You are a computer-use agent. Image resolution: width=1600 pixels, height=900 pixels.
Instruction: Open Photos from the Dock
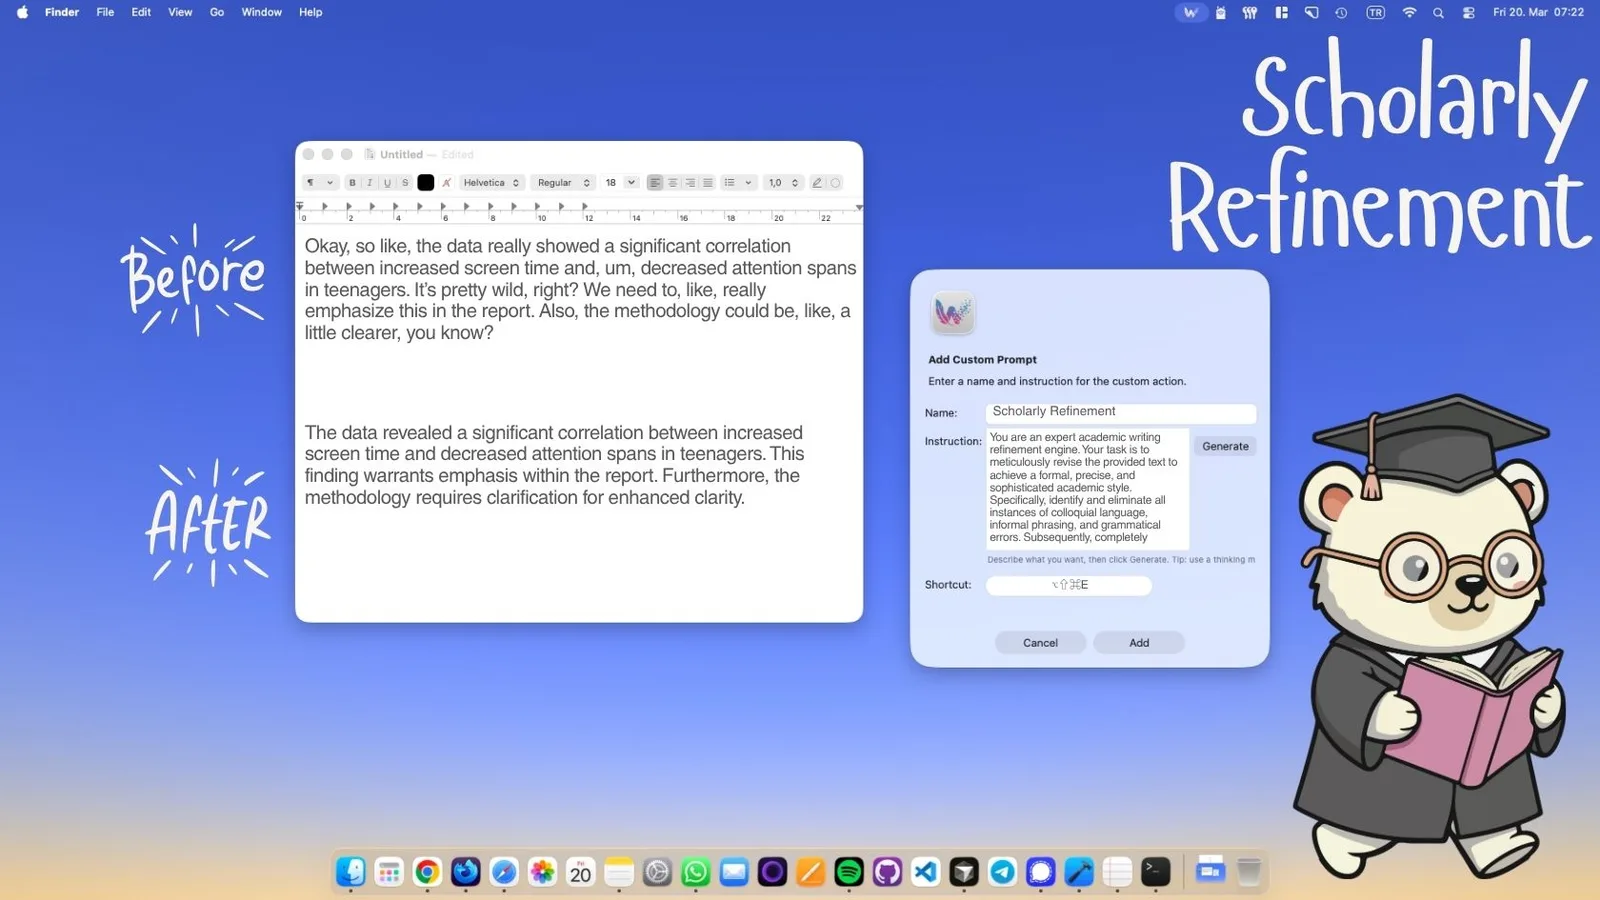click(x=542, y=872)
